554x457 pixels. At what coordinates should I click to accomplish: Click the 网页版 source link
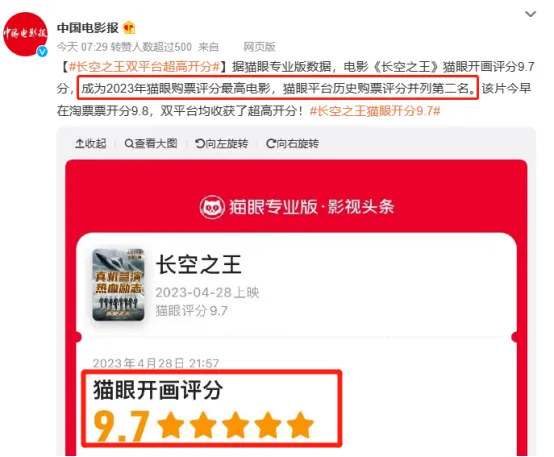tap(259, 47)
